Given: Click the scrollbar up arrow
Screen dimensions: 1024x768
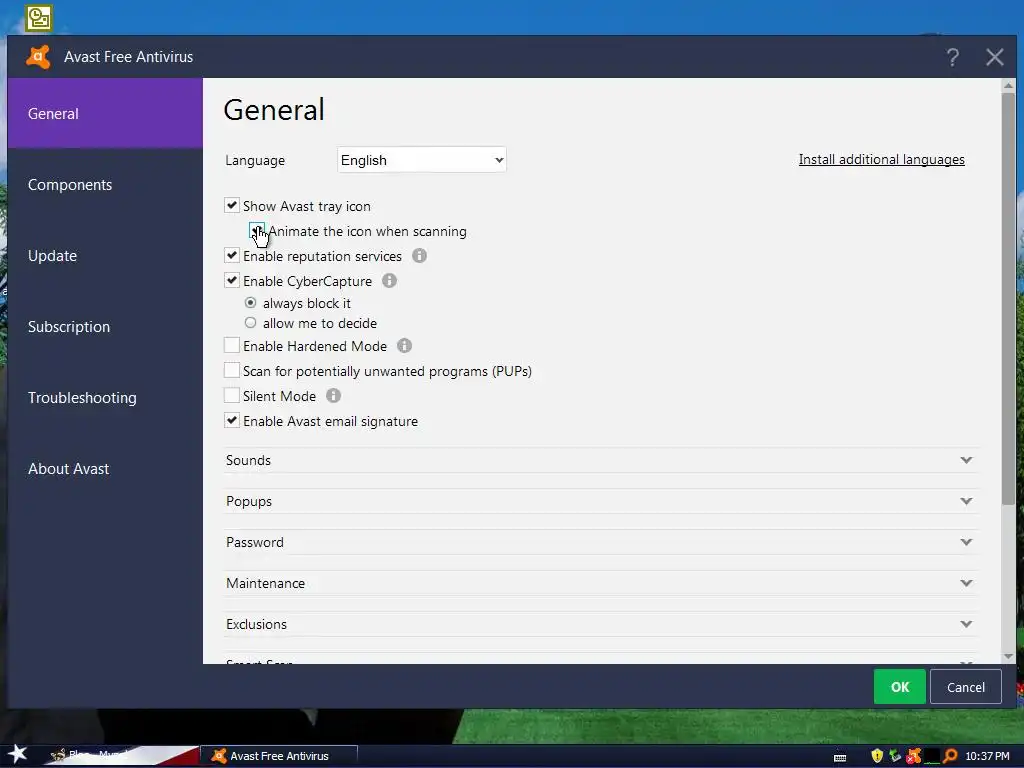Looking at the screenshot, I should pos(1008,86).
